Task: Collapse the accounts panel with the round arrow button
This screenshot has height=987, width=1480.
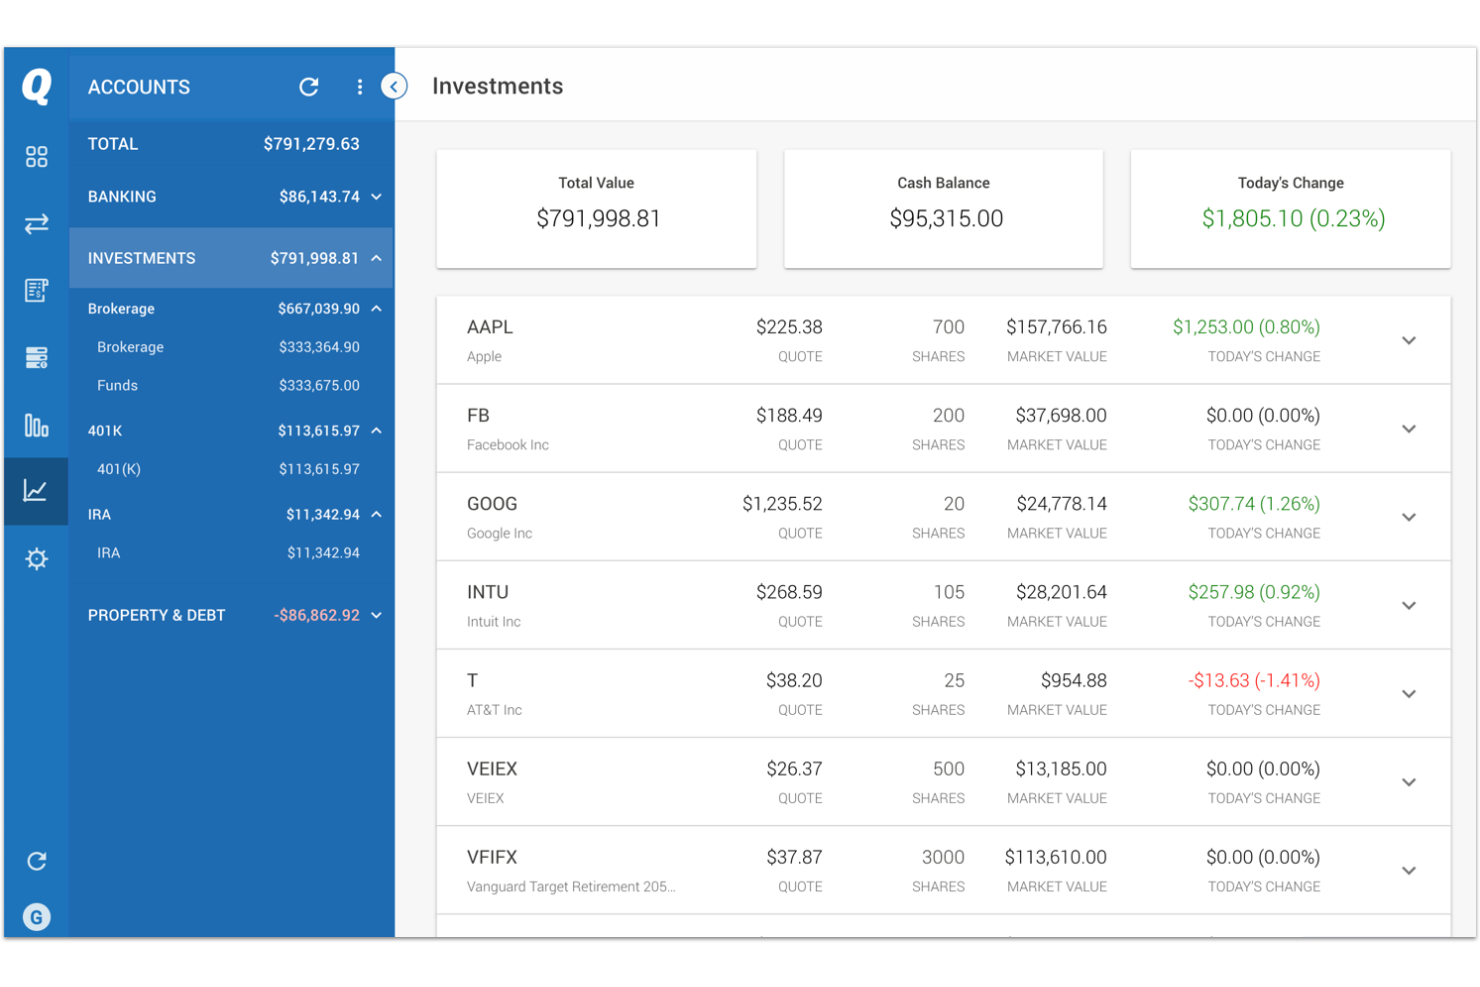Action: [394, 87]
